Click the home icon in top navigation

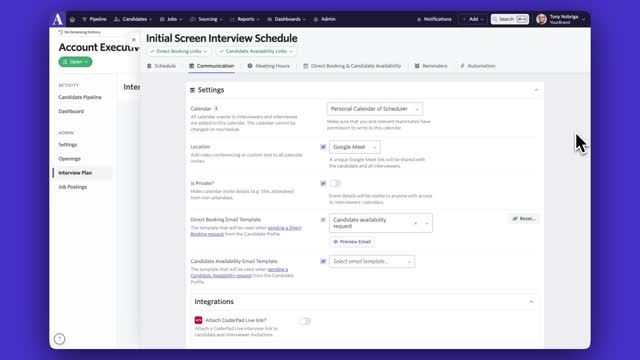pyautogui.click(x=72, y=19)
